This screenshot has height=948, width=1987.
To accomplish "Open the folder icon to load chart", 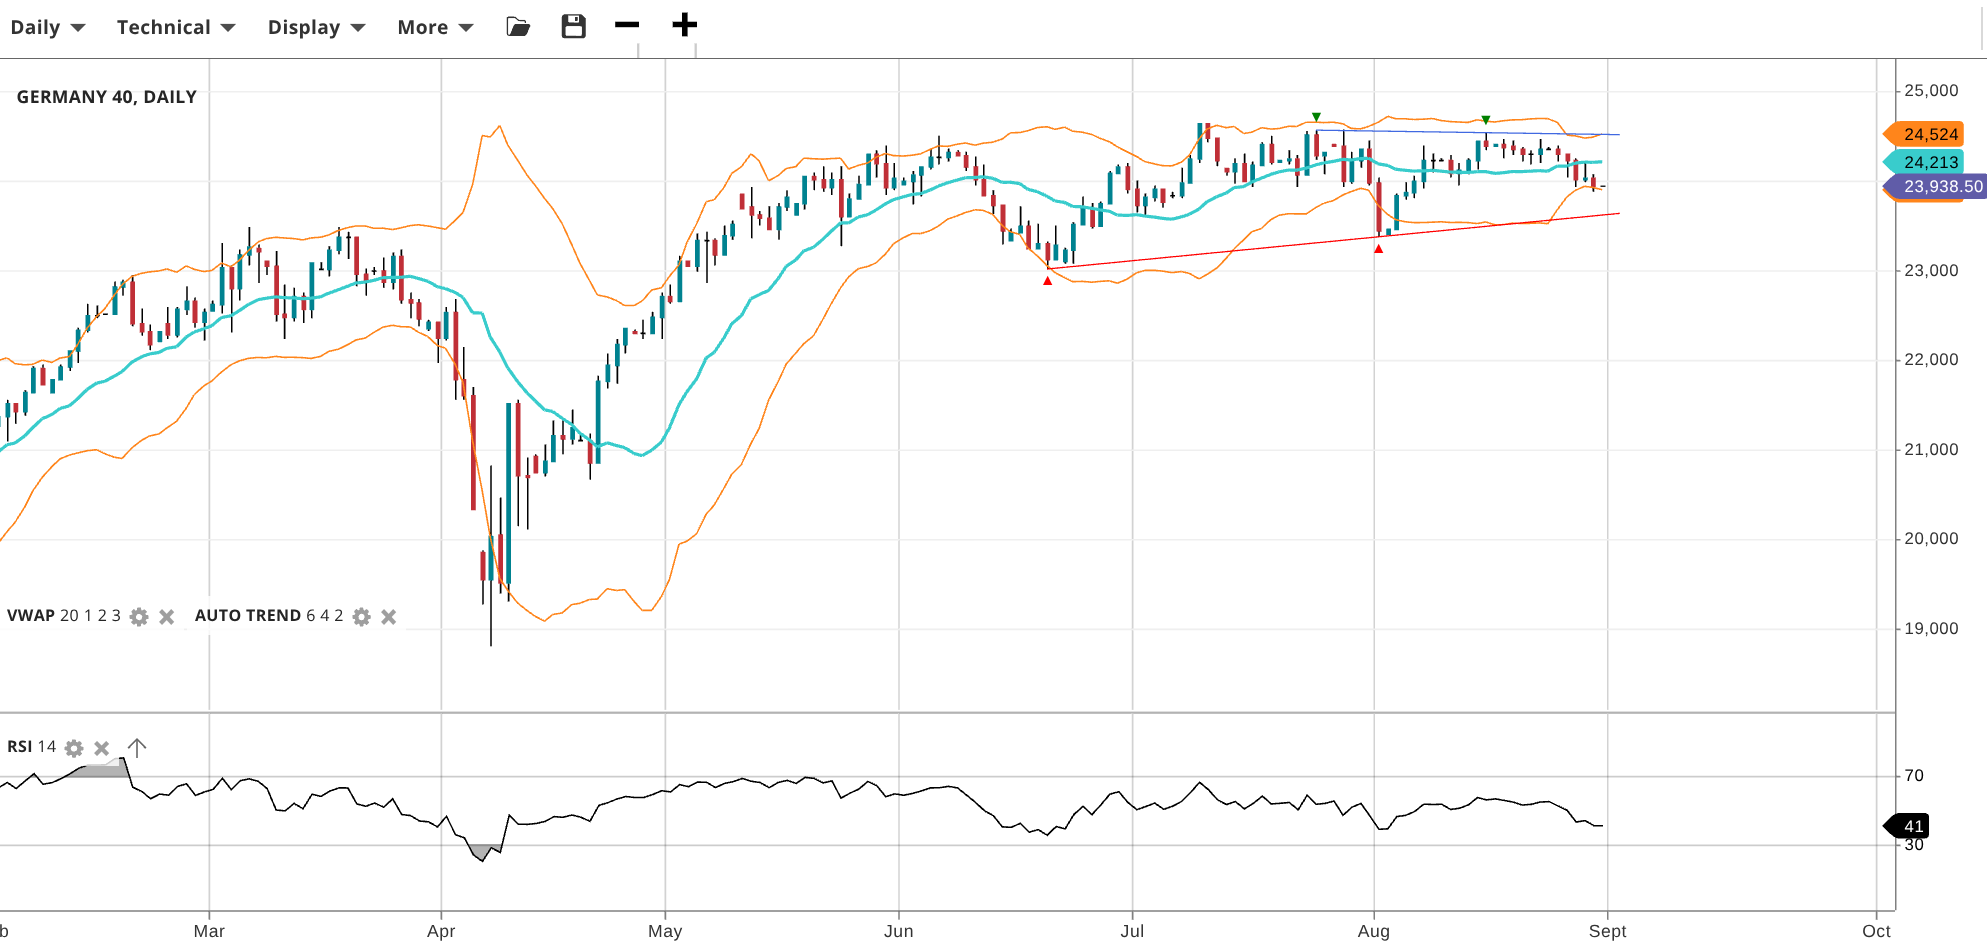I will 518,27.
